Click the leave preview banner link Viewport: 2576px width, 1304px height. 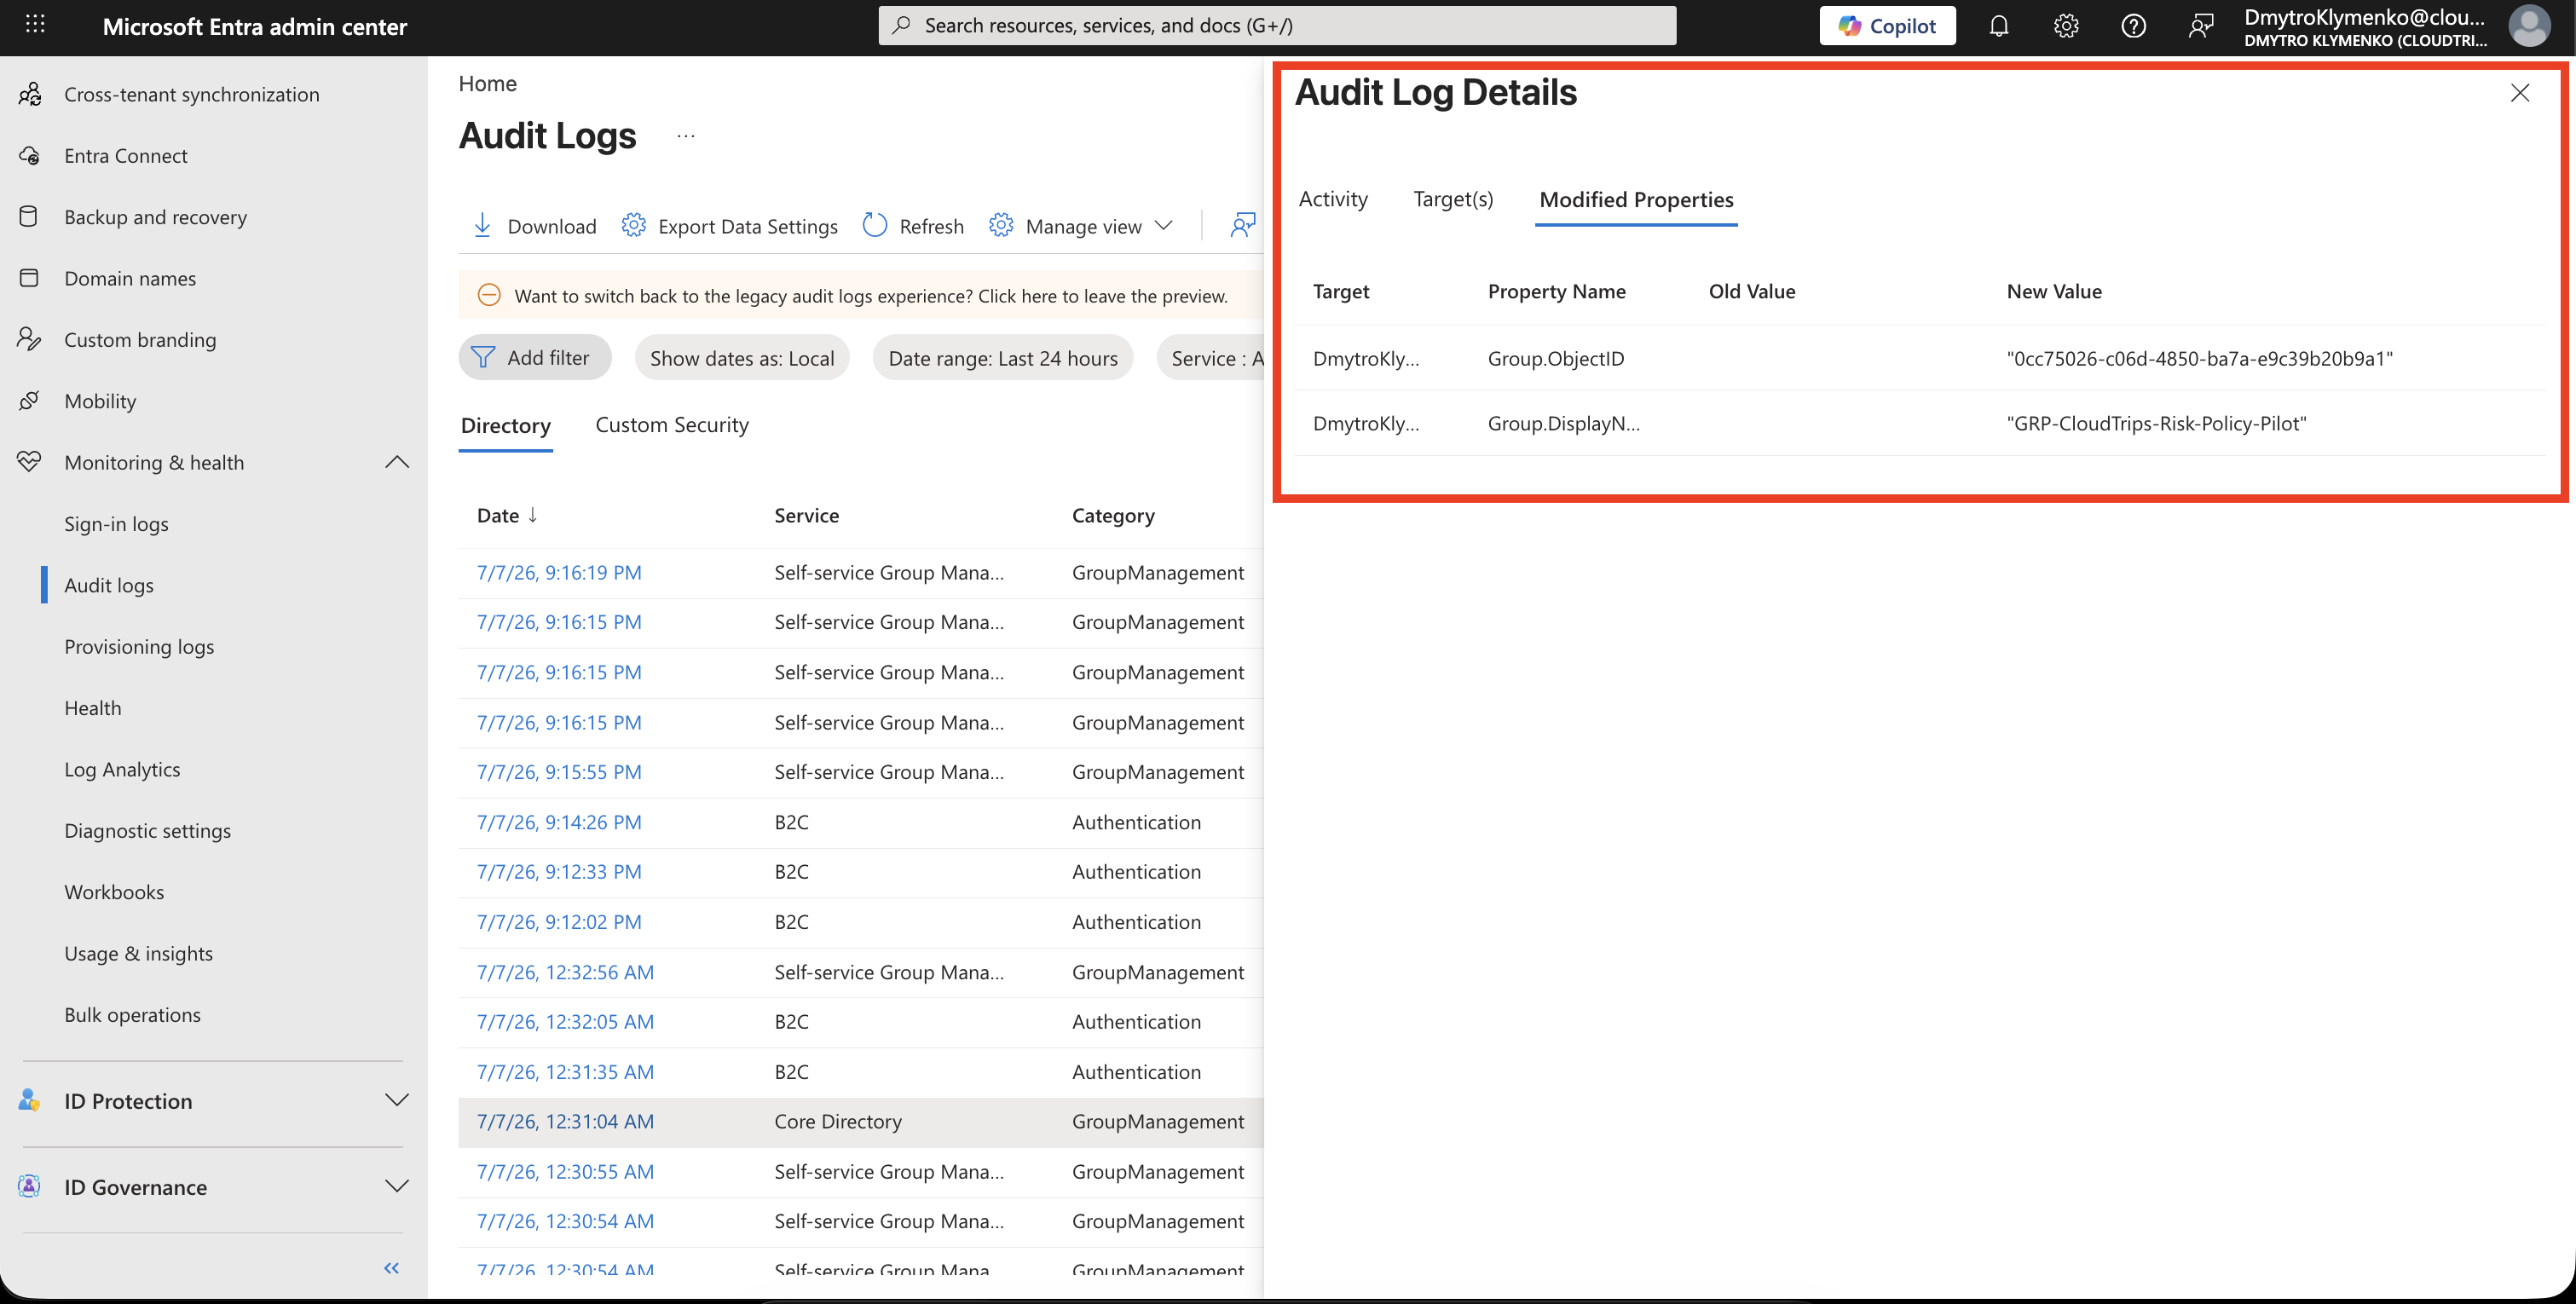[870, 296]
